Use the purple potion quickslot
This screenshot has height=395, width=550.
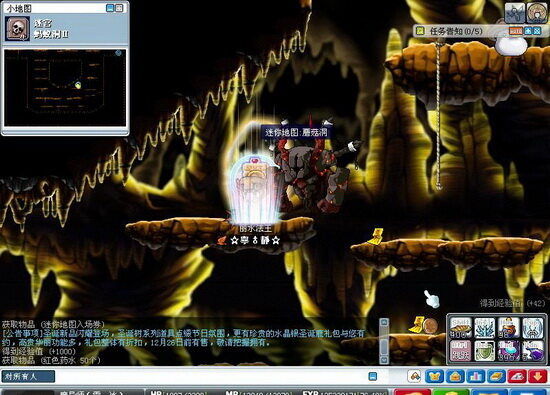point(509,350)
